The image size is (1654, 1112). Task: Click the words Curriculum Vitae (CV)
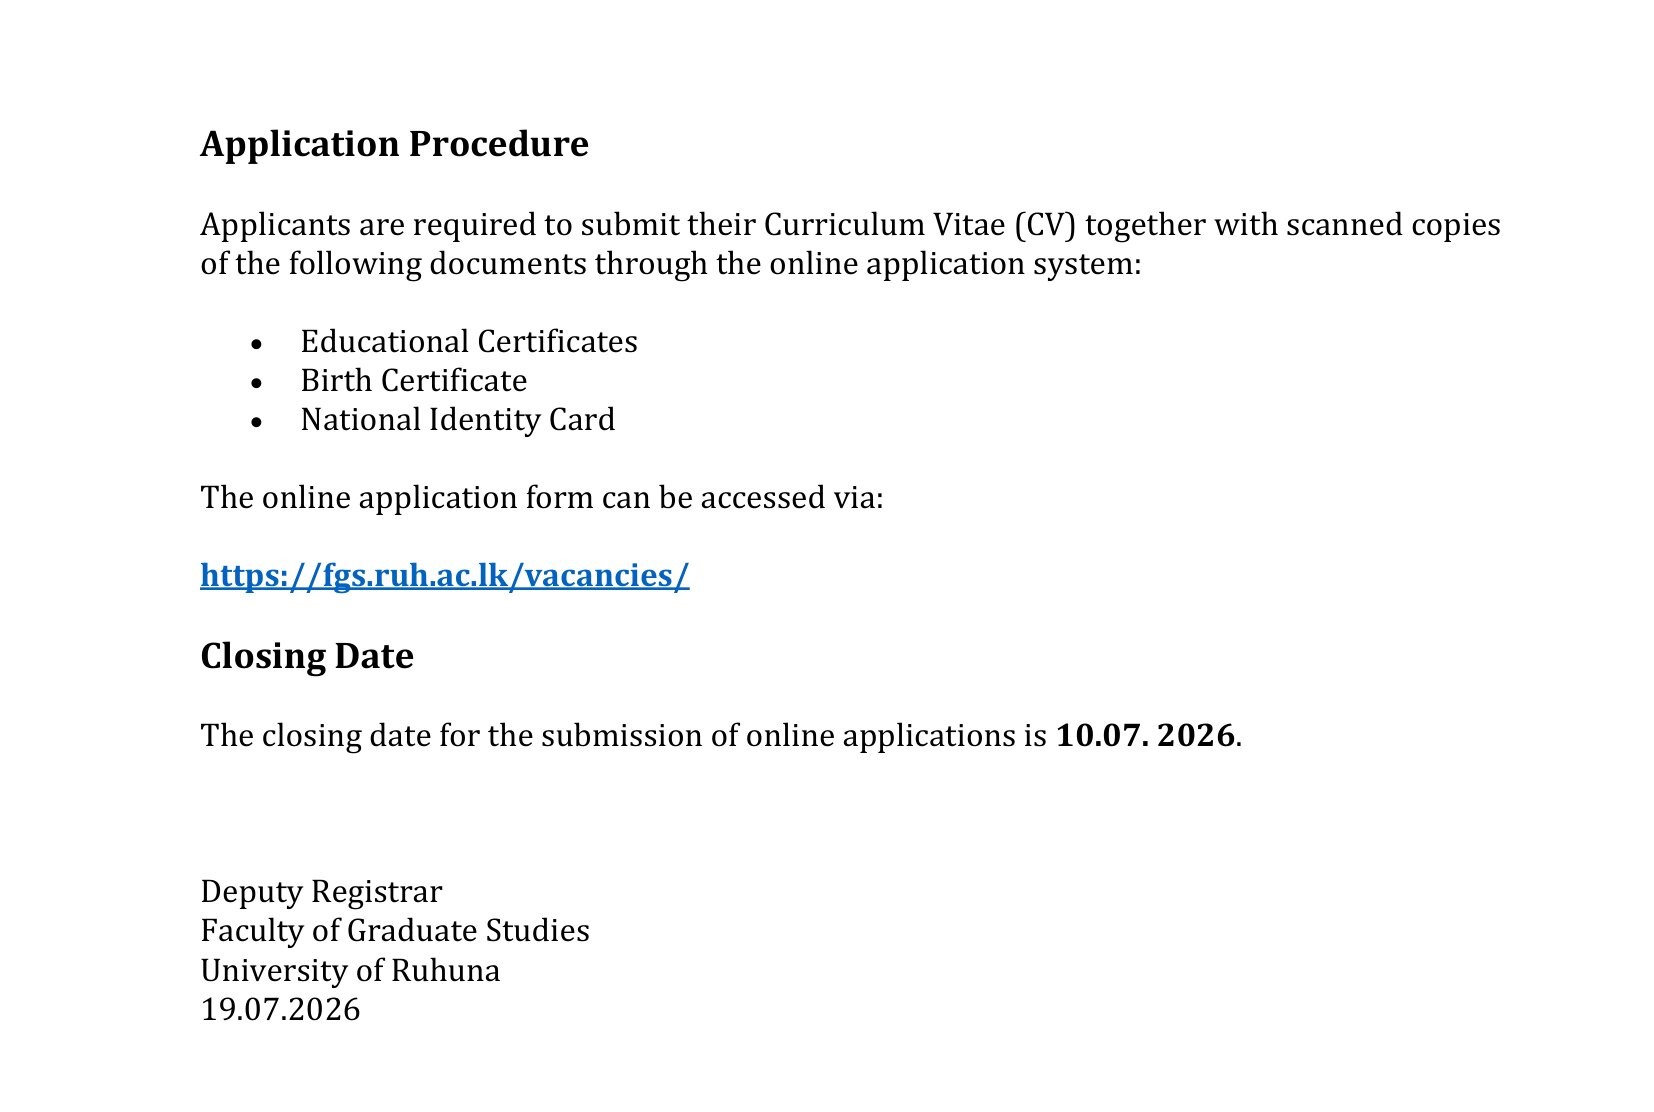(x=920, y=225)
